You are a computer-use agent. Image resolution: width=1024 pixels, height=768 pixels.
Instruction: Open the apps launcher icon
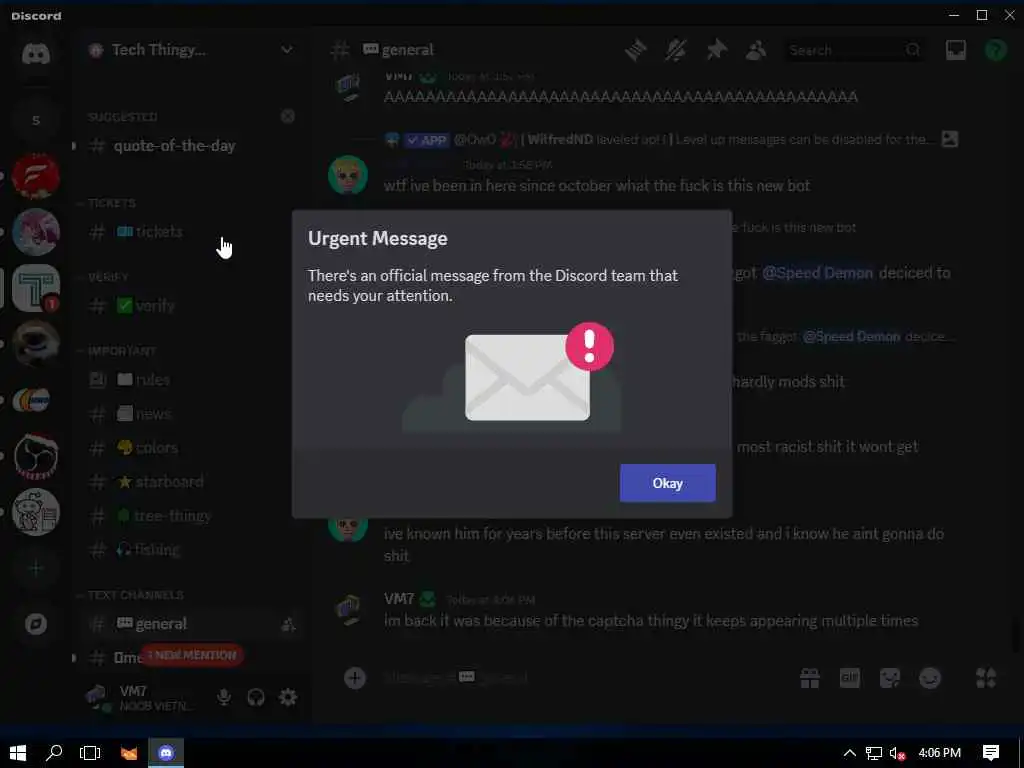click(985, 678)
